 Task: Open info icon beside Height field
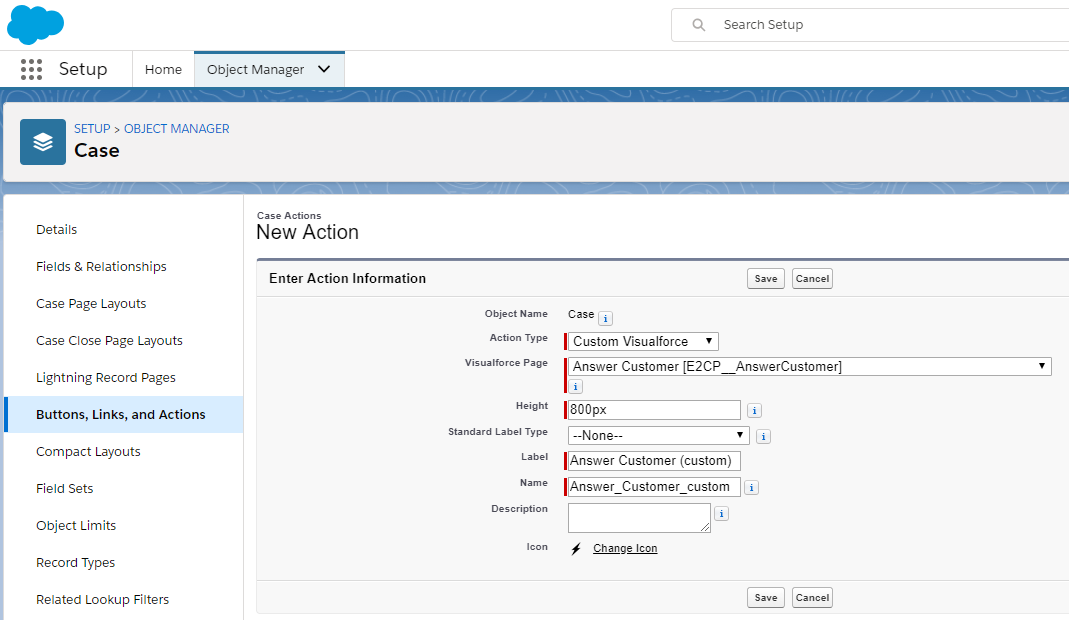click(x=754, y=411)
